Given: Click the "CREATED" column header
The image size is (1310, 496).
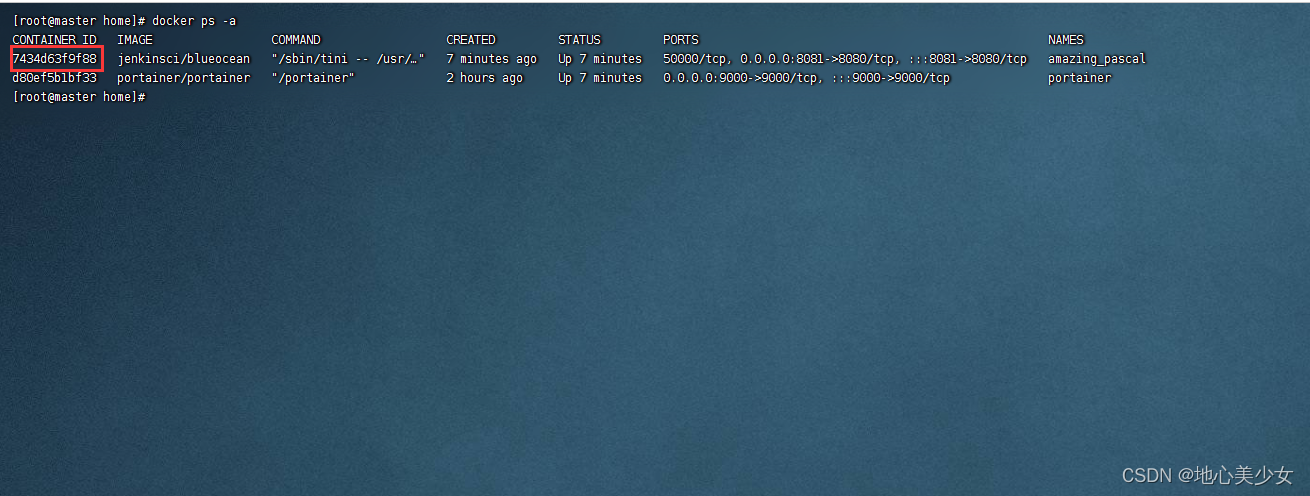Looking at the screenshot, I should pyautogui.click(x=471, y=40).
